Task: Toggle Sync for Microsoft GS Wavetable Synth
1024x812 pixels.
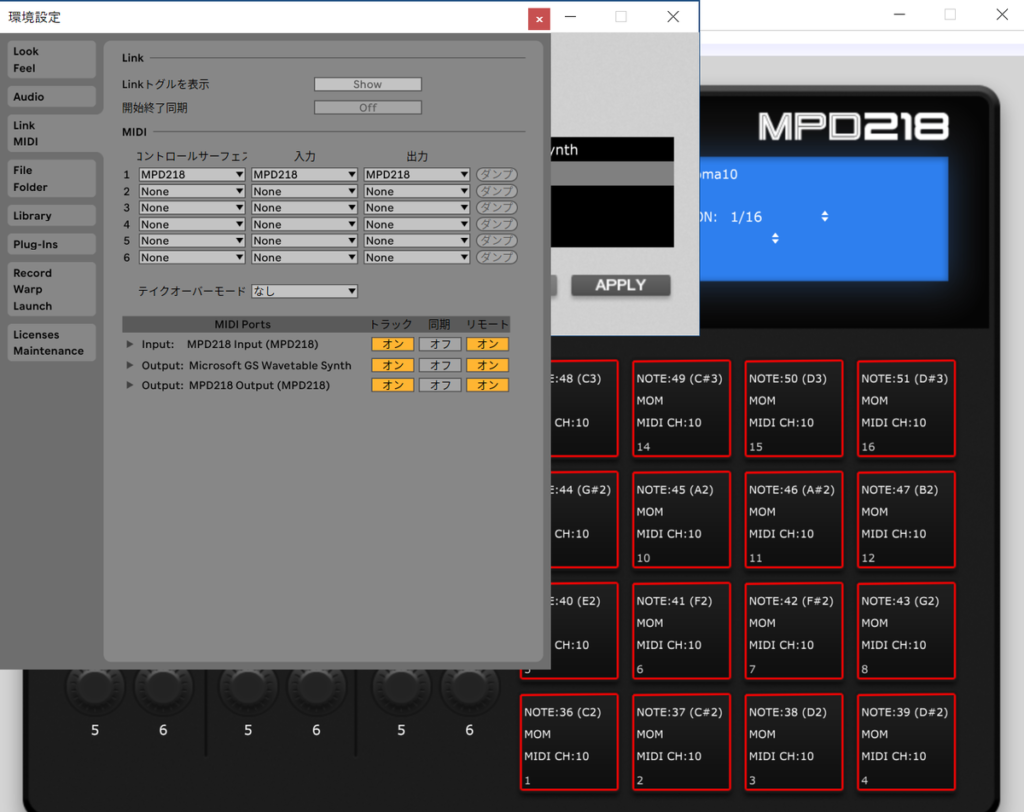Action: click(x=440, y=365)
